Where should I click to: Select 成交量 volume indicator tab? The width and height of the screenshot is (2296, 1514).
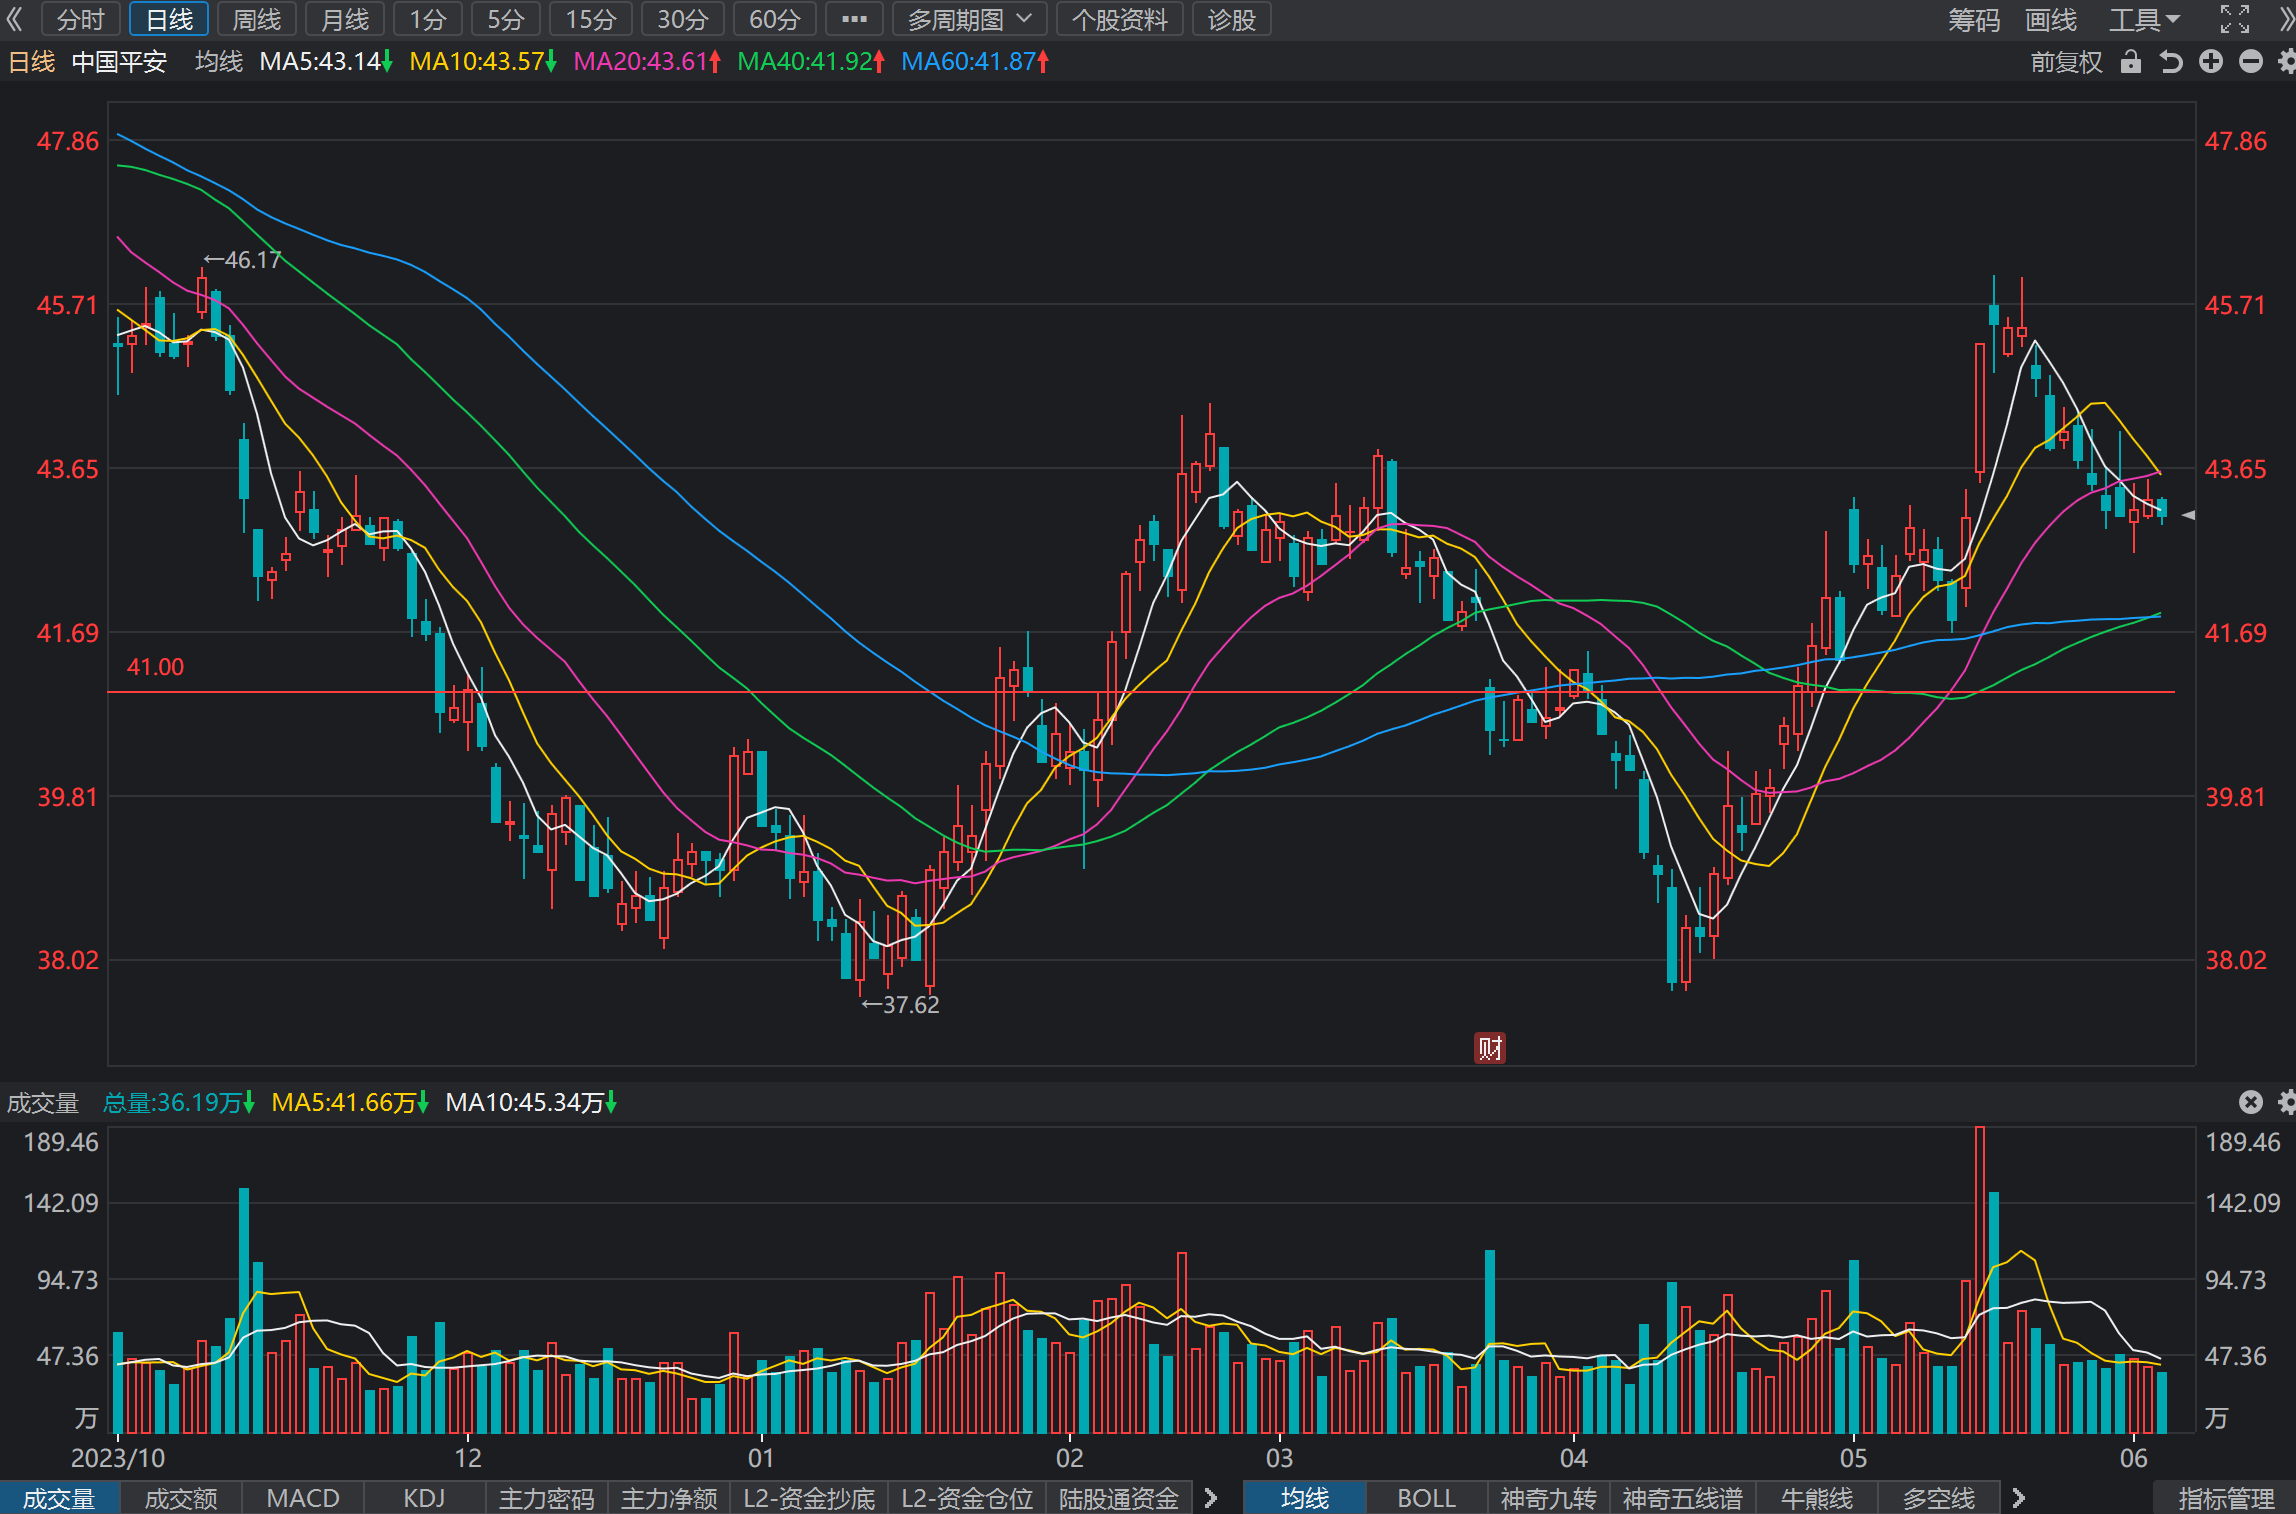[x=59, y=1498]
